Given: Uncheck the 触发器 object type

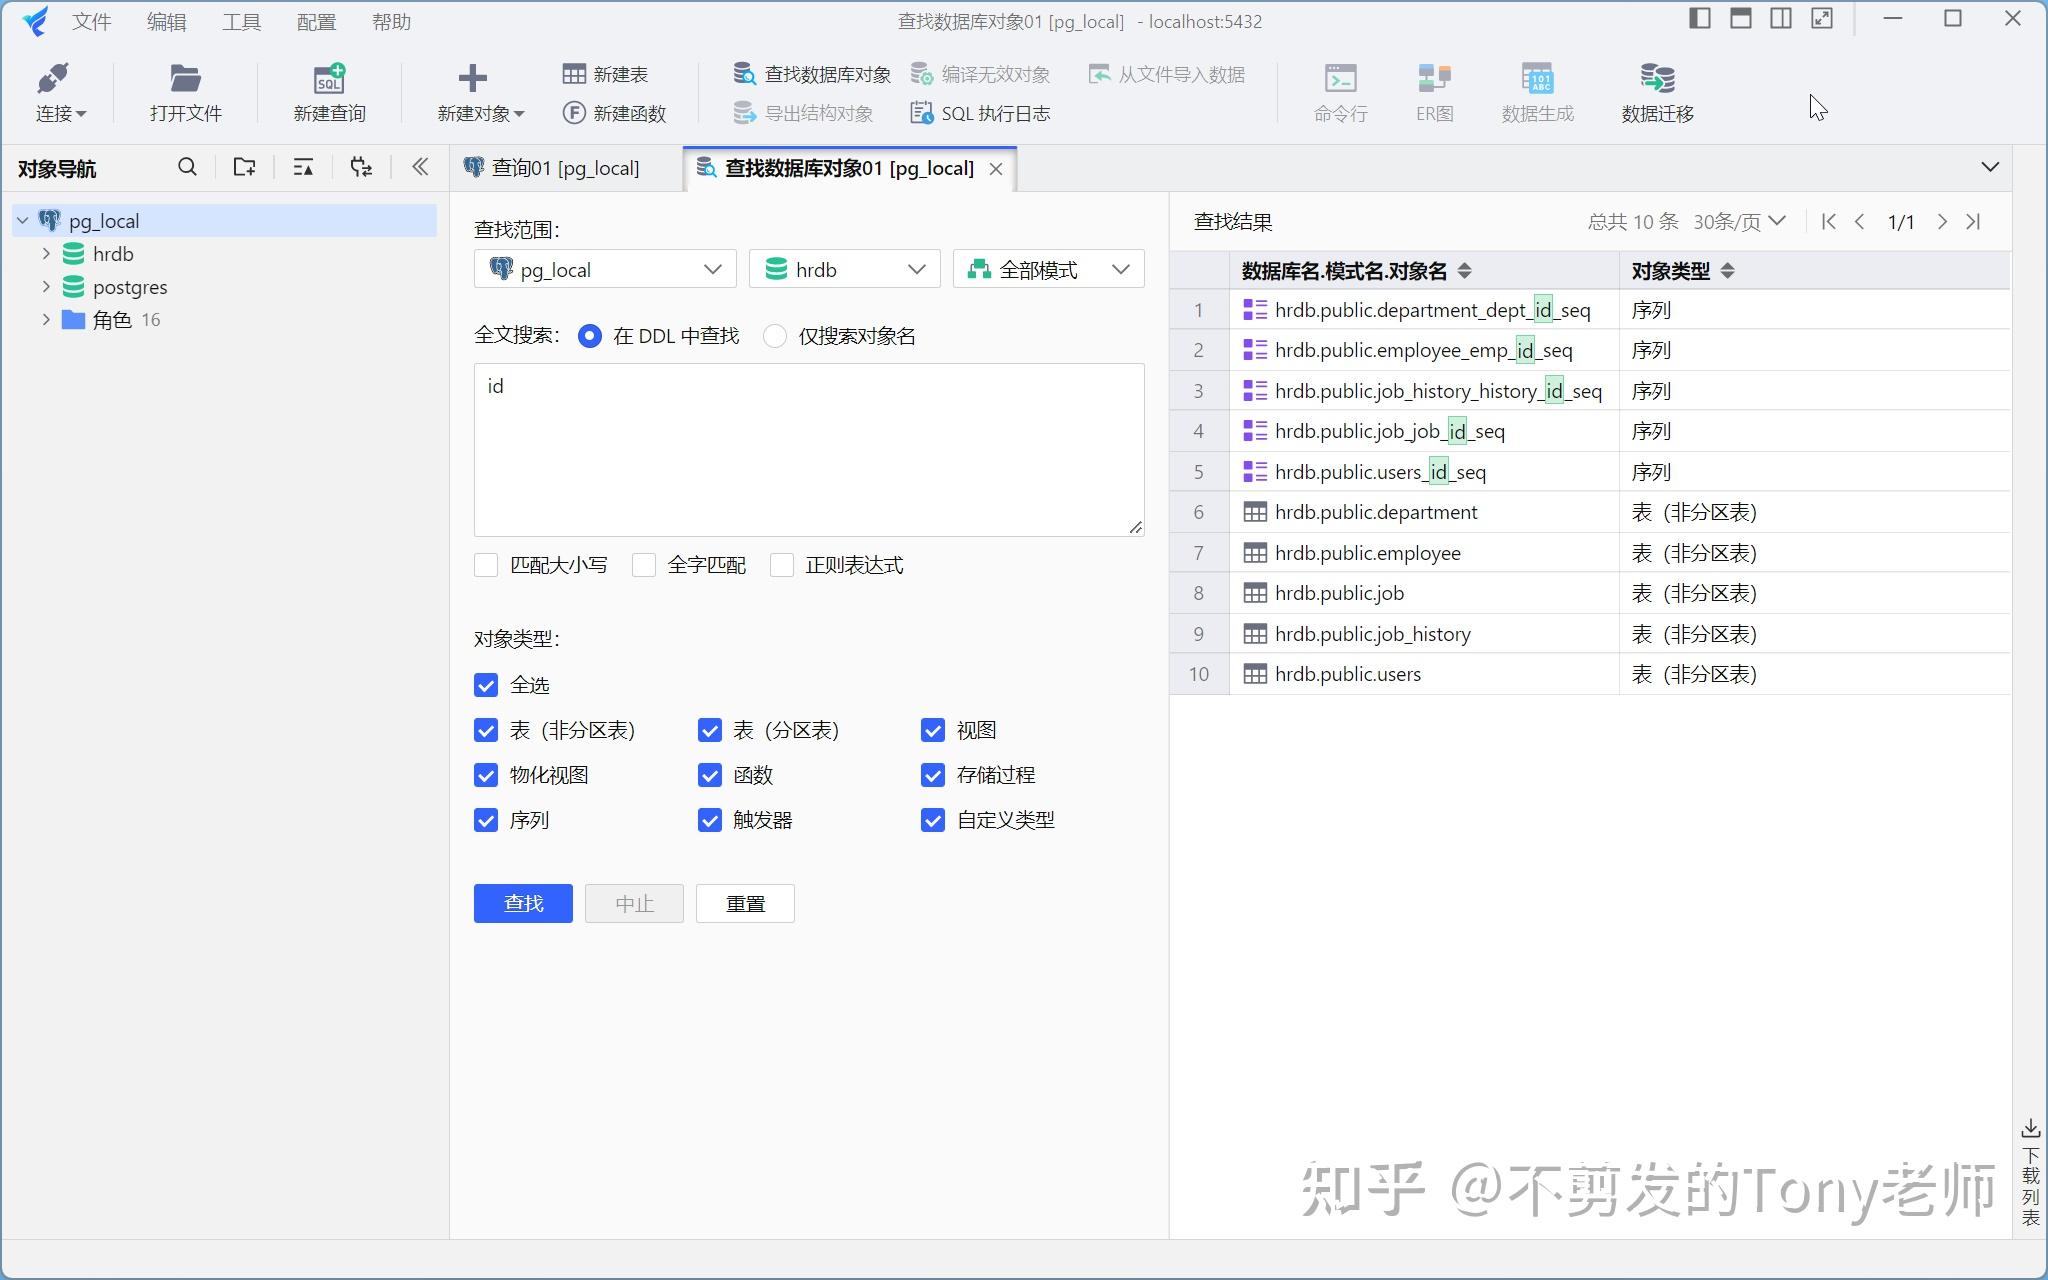Looking at the screenshot, I should tap(709, 820).
